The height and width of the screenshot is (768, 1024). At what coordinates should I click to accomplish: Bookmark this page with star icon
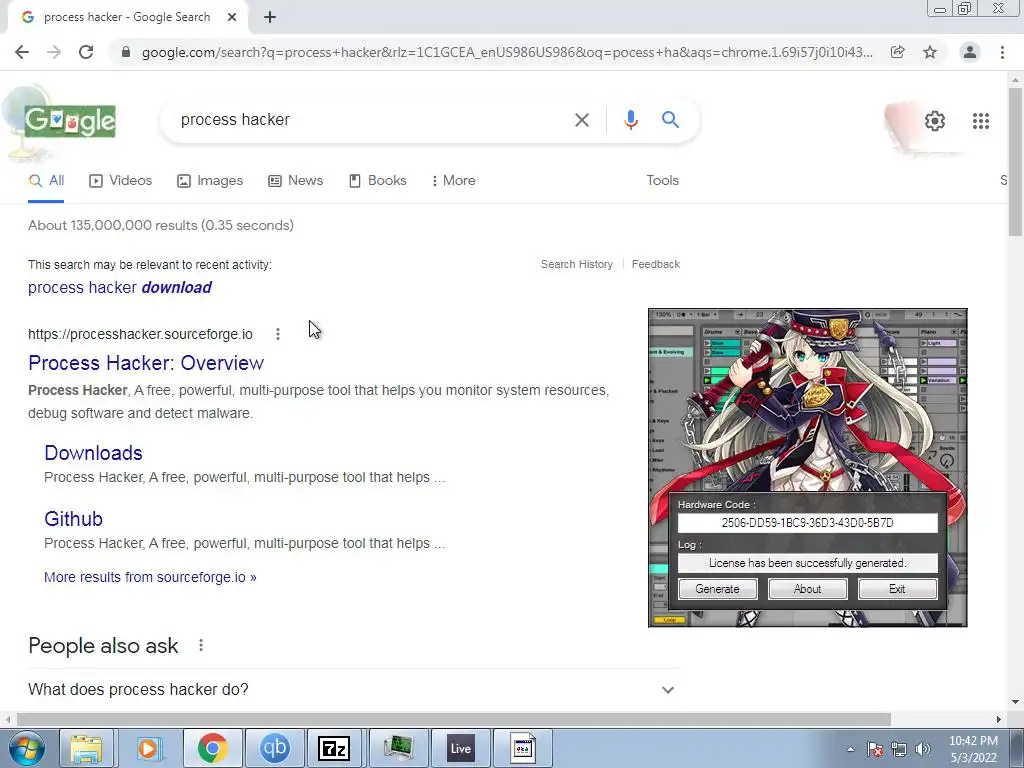(x=930, y=52)
